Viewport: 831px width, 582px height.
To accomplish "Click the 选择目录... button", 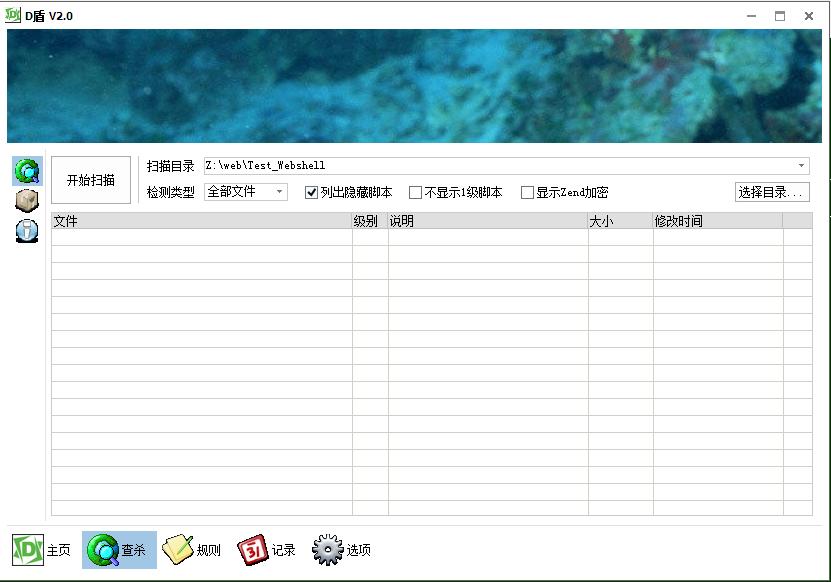I will (772, 192).
